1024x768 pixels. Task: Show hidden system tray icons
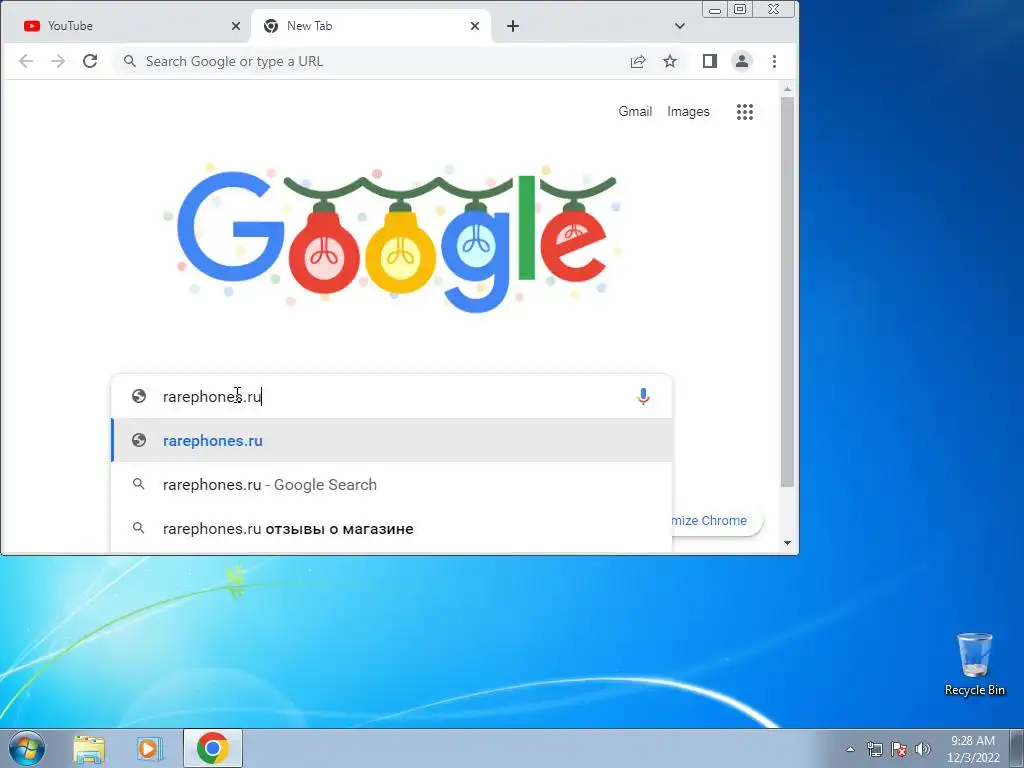pos(850,749)
